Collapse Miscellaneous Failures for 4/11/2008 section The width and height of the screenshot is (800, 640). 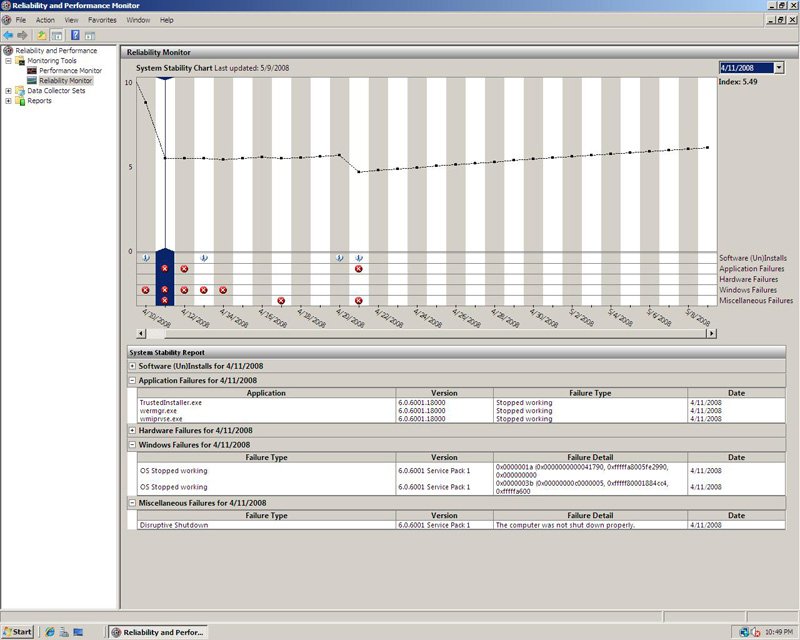coord(132,503)
